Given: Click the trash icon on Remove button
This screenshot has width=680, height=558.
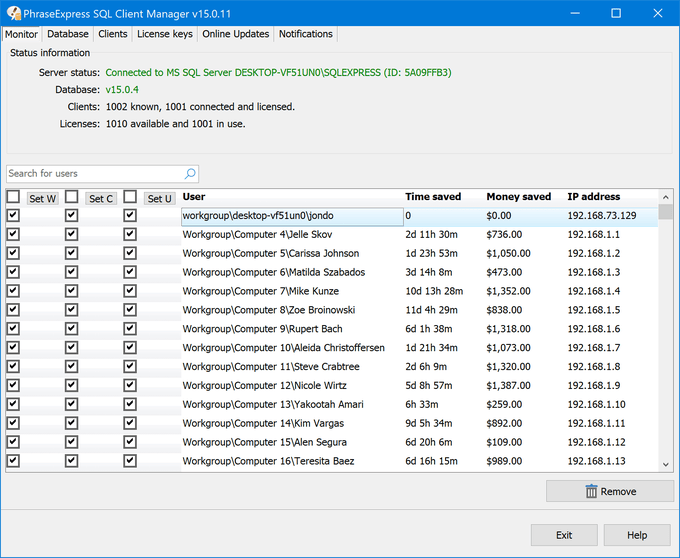Looking at the screenshot, I should coord(591,491).
